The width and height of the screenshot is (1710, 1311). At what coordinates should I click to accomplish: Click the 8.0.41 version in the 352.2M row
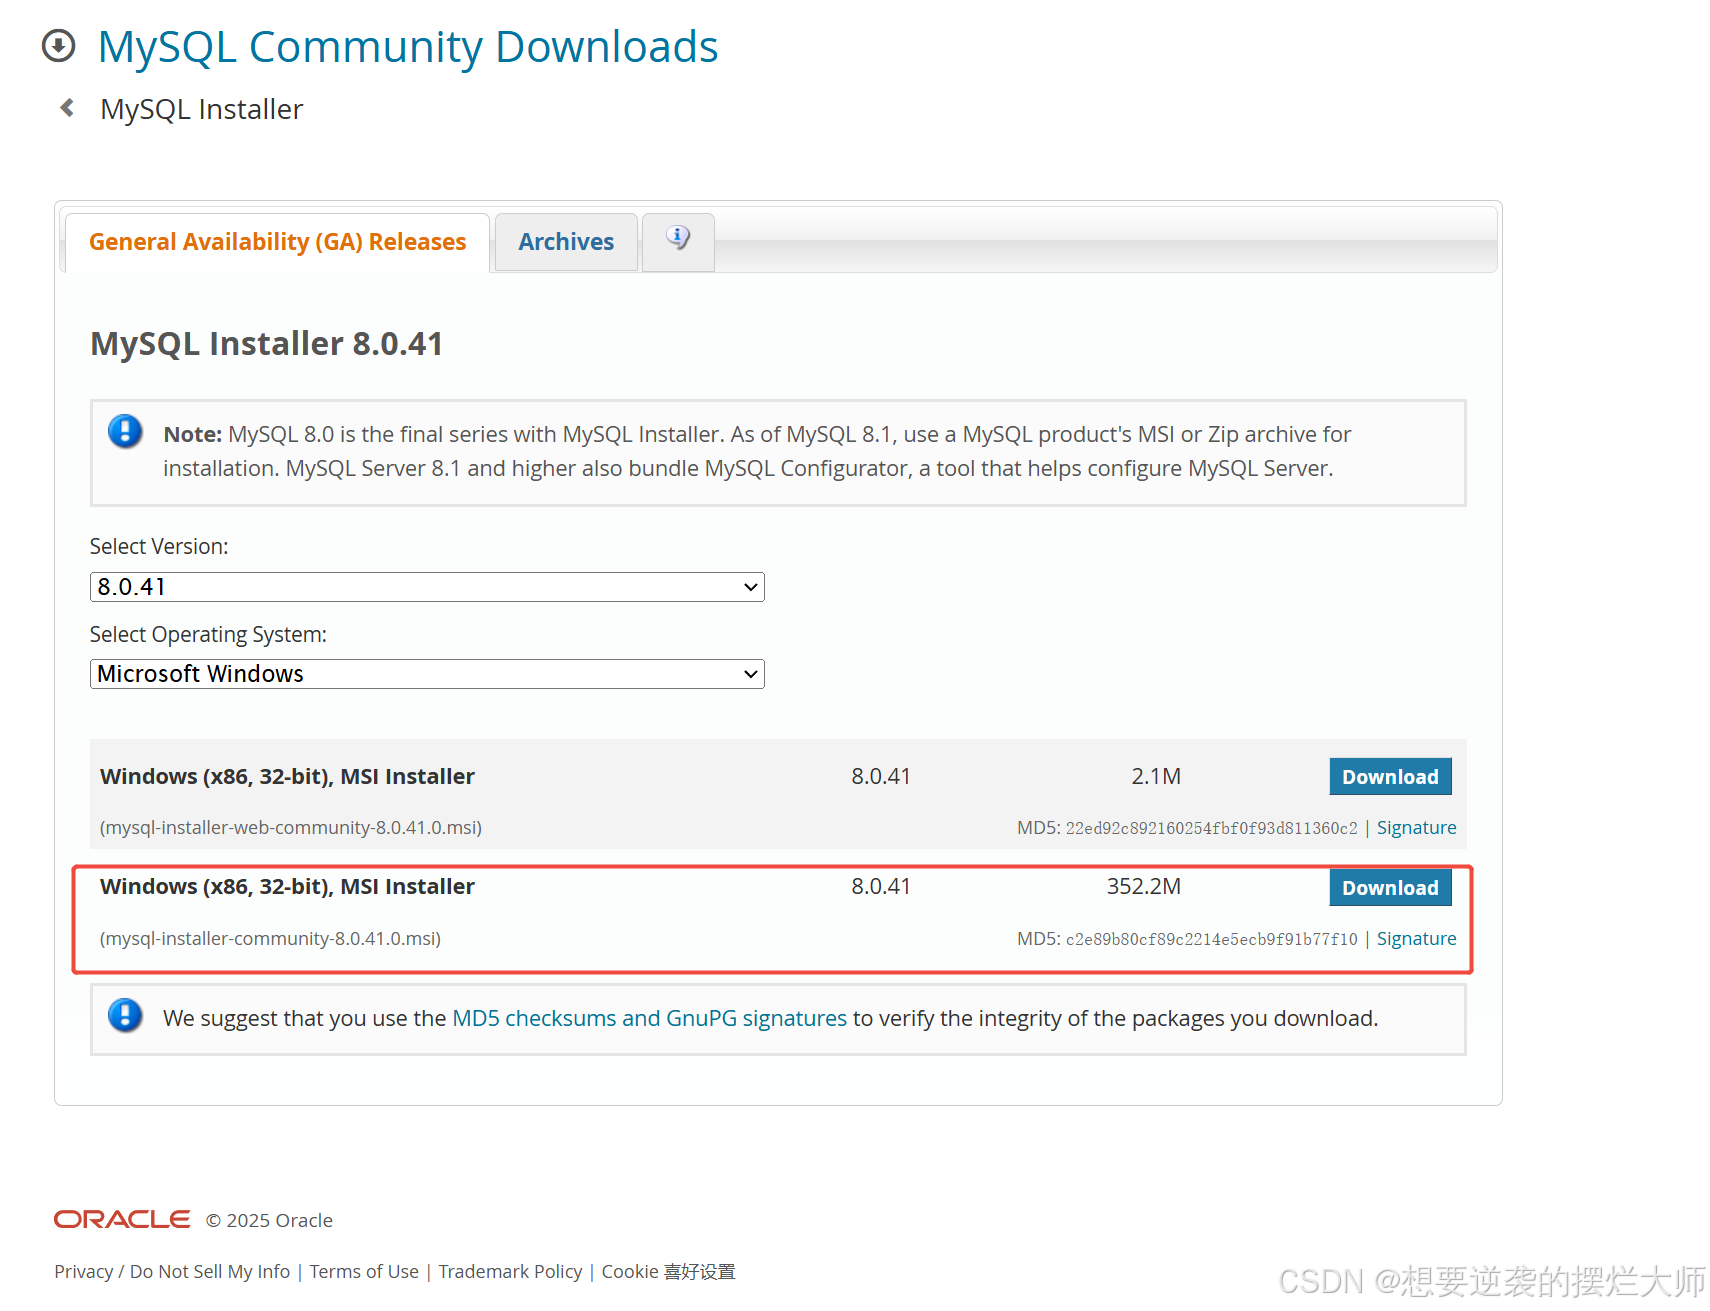pyautogui.click(x=881, y=887)
